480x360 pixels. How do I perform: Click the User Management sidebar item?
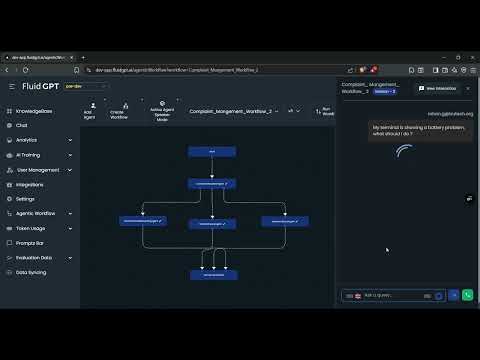pos(38,170)
